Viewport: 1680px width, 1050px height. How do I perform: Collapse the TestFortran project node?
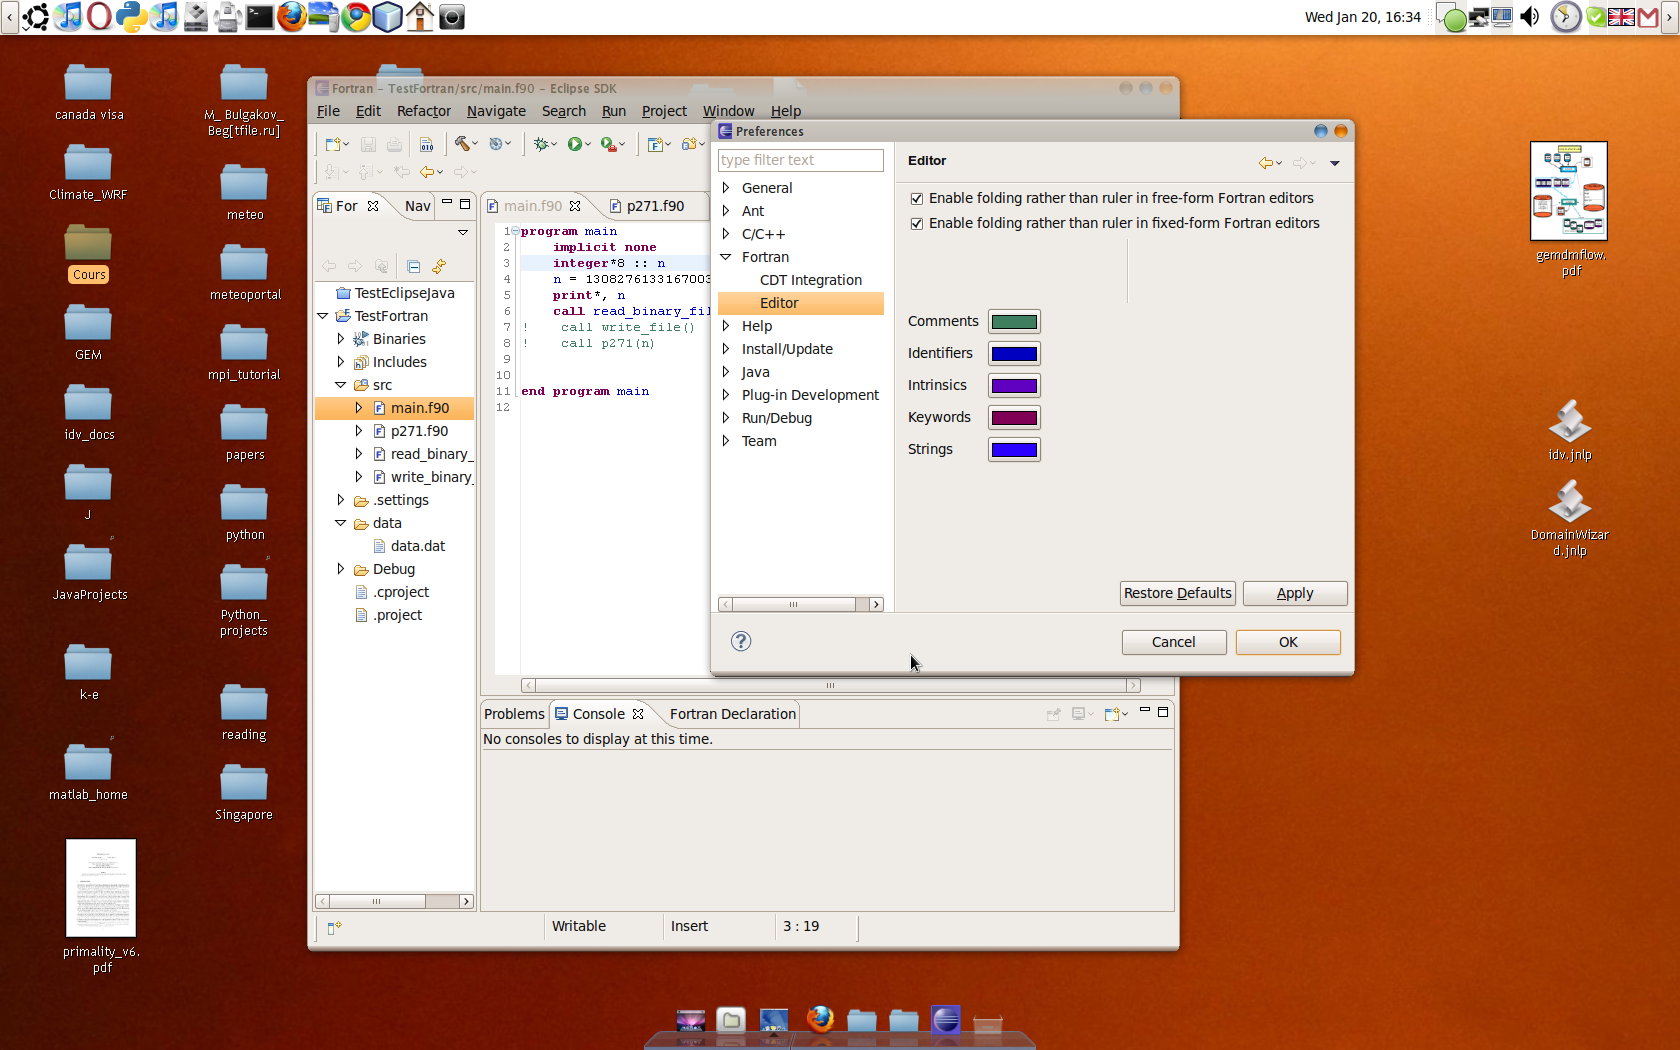[x=323, y=316]
